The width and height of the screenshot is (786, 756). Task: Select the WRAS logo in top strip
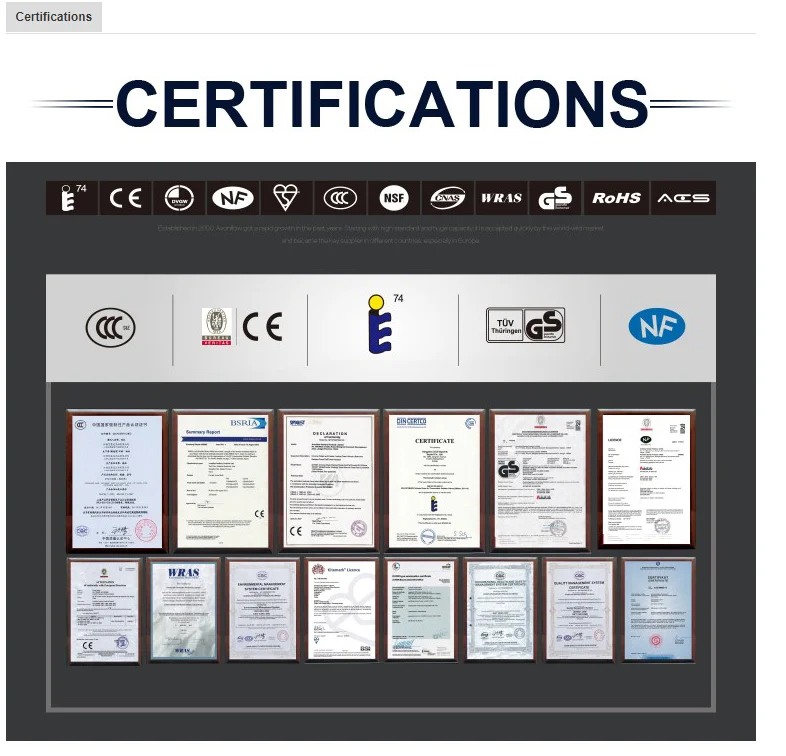501,198
